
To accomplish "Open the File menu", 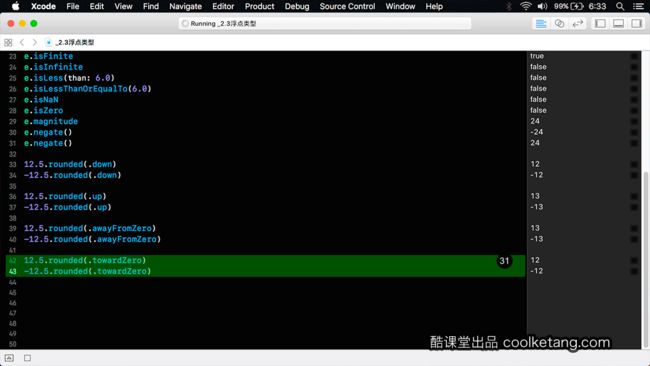I will 73,6.
